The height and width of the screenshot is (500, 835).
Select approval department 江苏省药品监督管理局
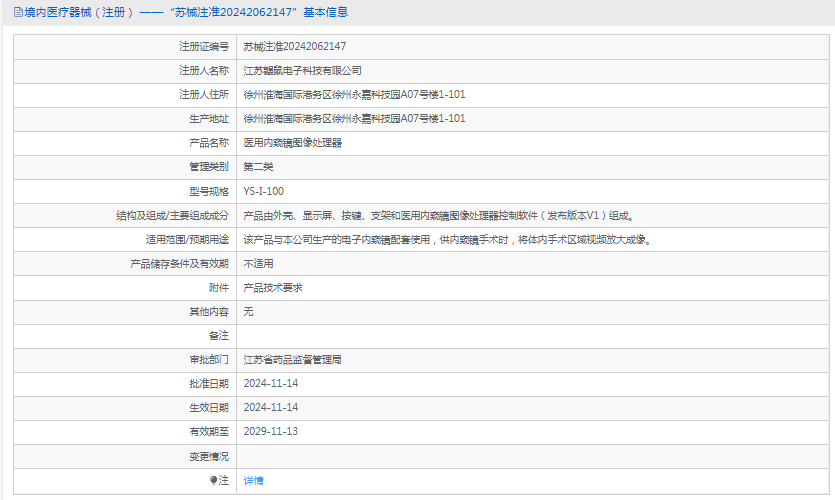click(x=292, y=360)
